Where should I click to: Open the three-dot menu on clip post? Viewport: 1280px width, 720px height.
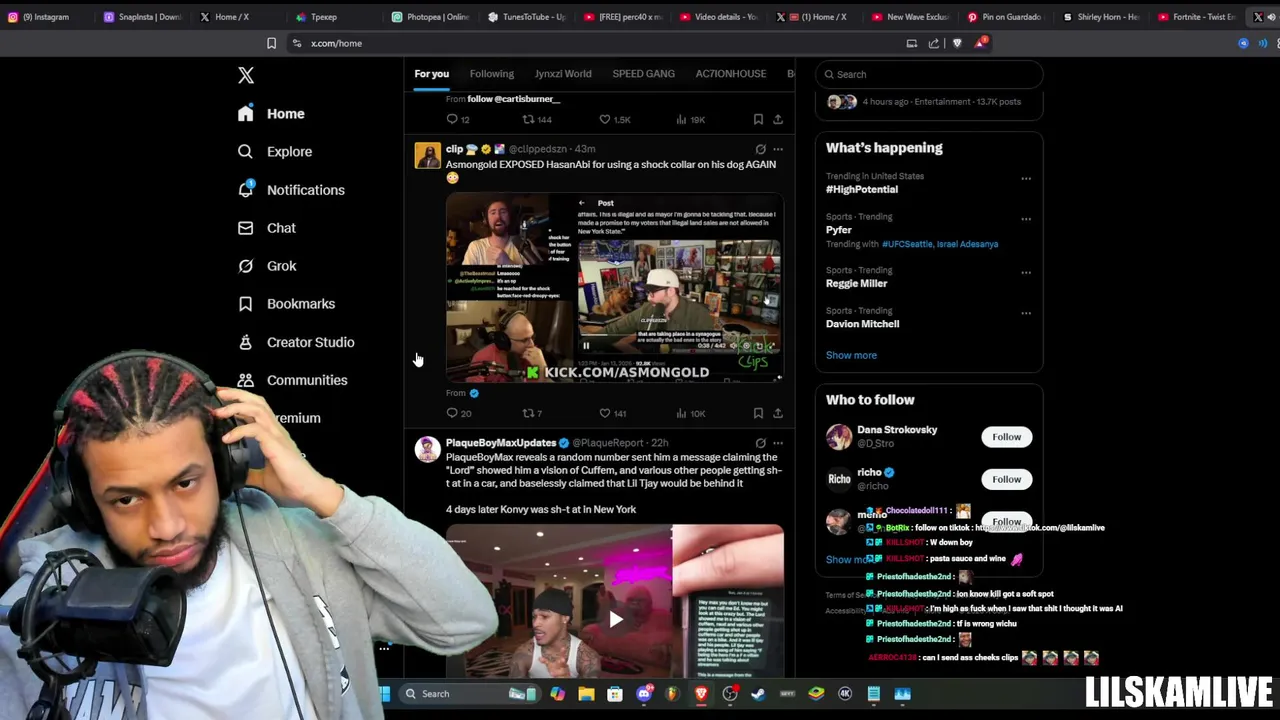pyautogui.click(x=778, y=149)
